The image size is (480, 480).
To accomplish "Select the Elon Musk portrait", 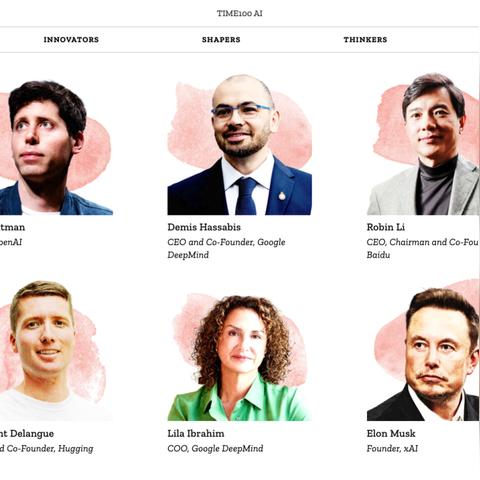I will coord(423,350).
